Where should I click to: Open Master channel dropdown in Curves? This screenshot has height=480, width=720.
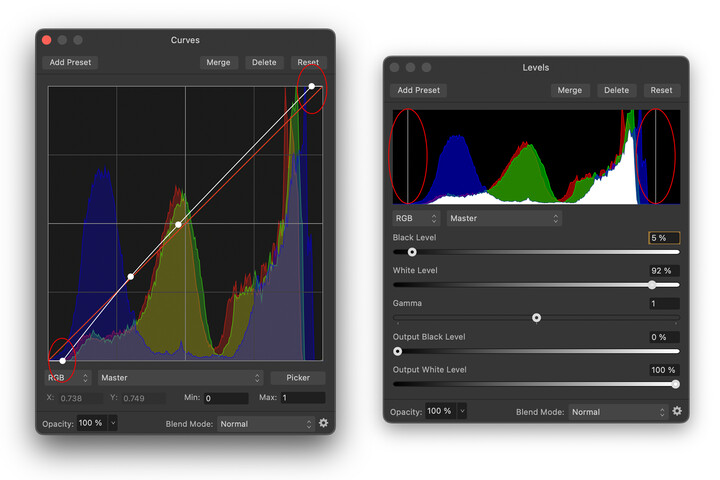[x=180, y=378]
